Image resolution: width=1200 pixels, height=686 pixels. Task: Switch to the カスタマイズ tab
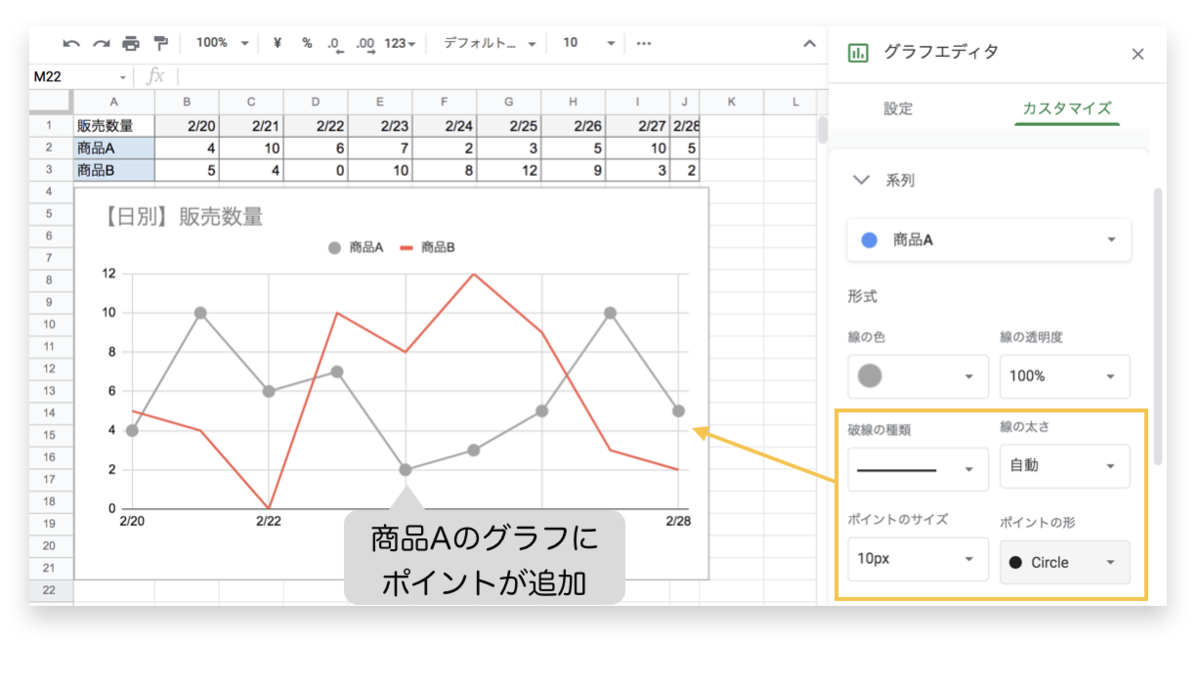click(1067, 109)
